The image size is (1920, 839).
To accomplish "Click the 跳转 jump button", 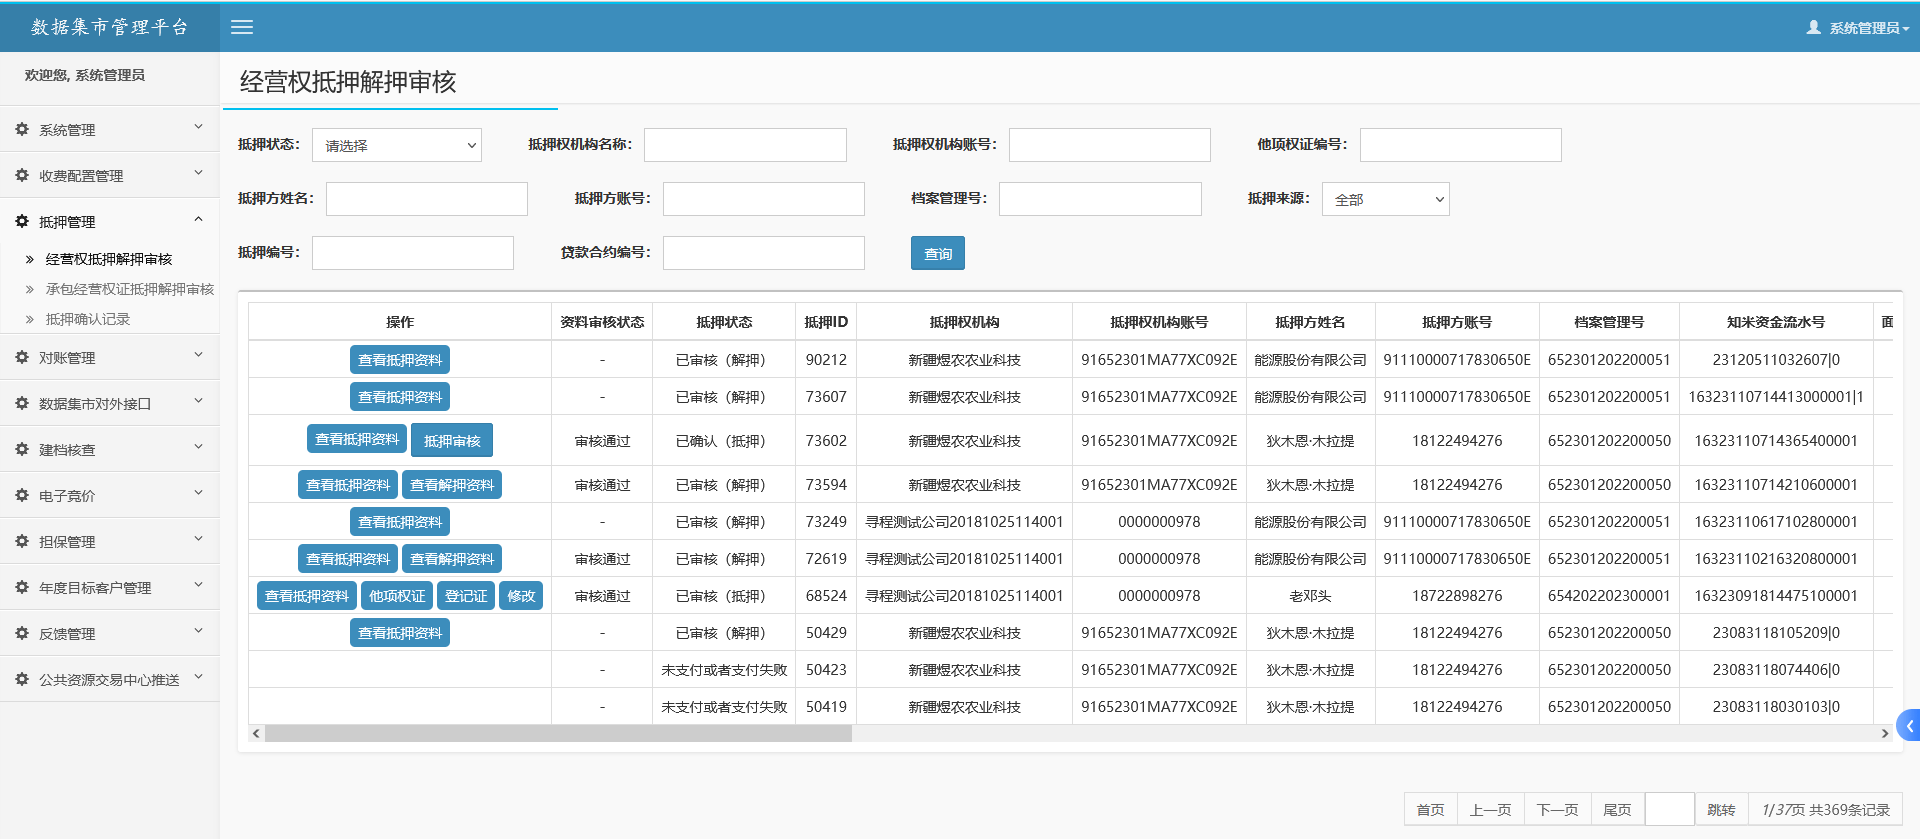I will click(x=1721, y=809).
